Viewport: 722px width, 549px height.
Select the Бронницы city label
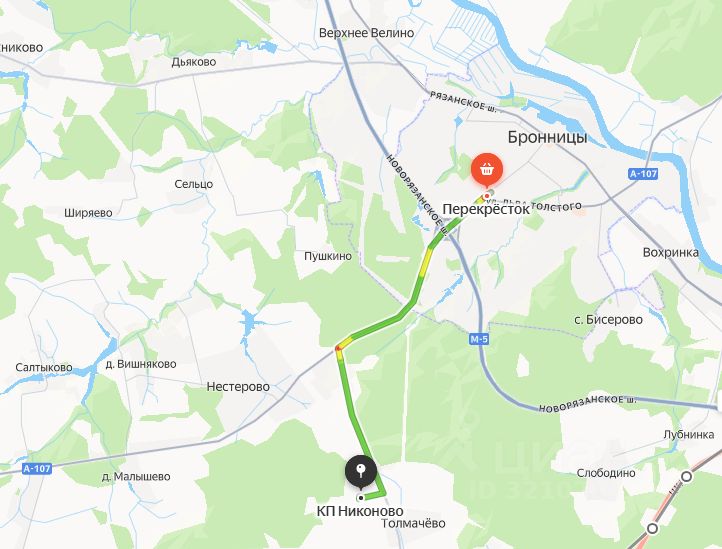pos(547,137)
